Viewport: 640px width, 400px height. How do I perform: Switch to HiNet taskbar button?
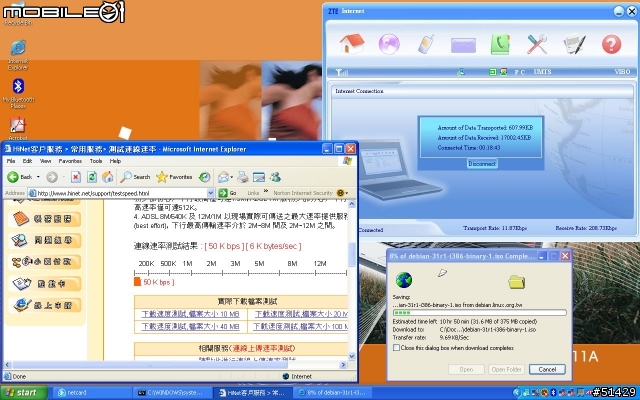click(x=251, y=393)
